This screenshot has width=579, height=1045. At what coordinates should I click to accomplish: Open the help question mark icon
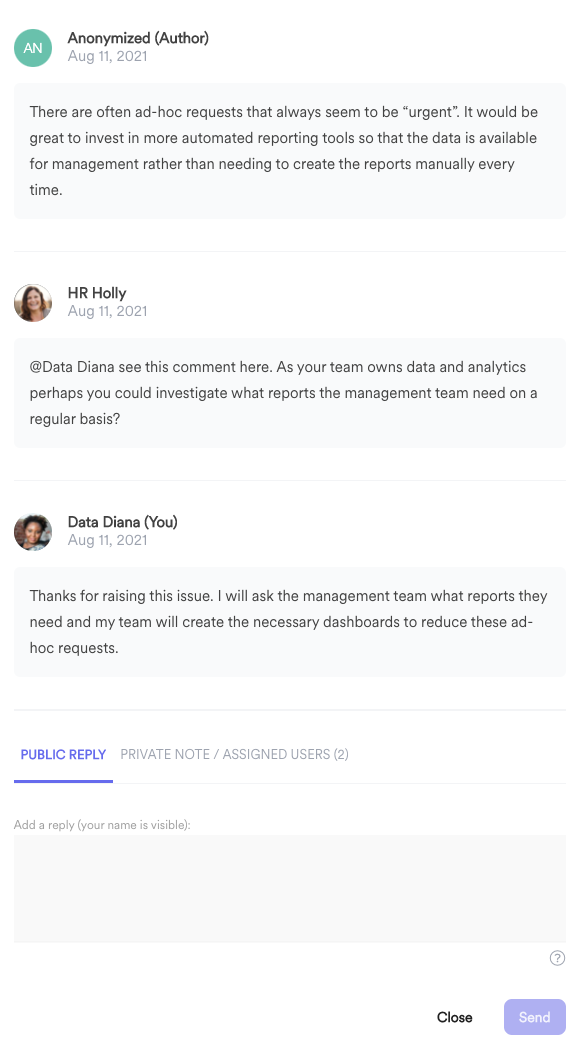click(x=557, y=958)
